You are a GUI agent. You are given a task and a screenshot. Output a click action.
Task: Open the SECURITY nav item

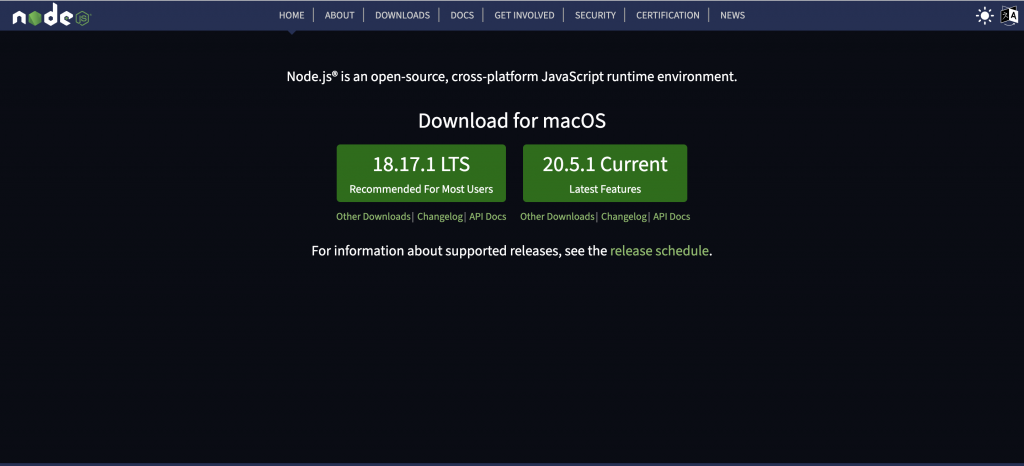595,15
